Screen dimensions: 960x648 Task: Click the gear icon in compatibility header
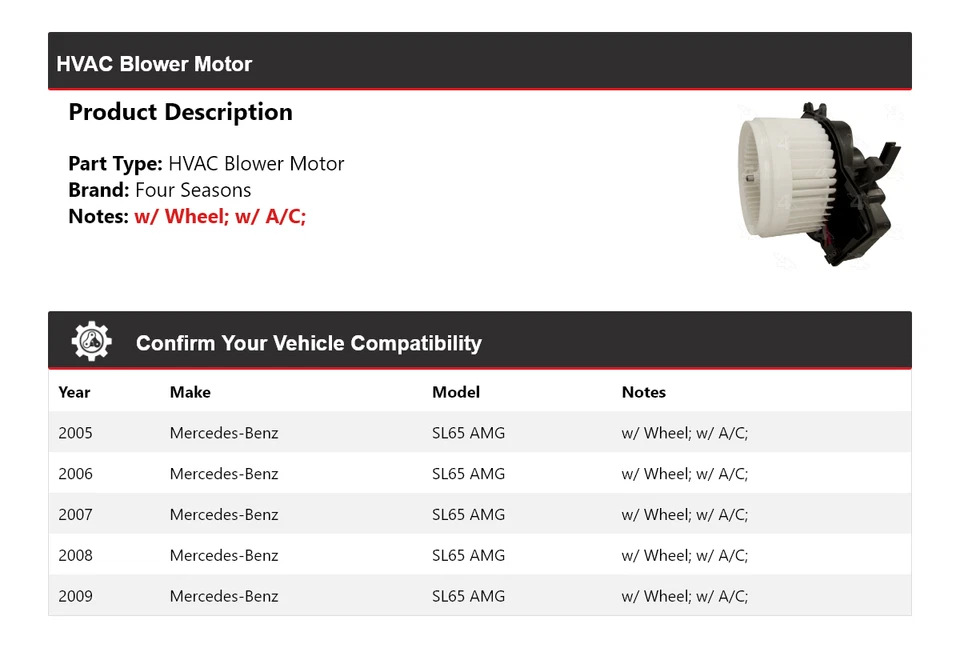[92, 342]
